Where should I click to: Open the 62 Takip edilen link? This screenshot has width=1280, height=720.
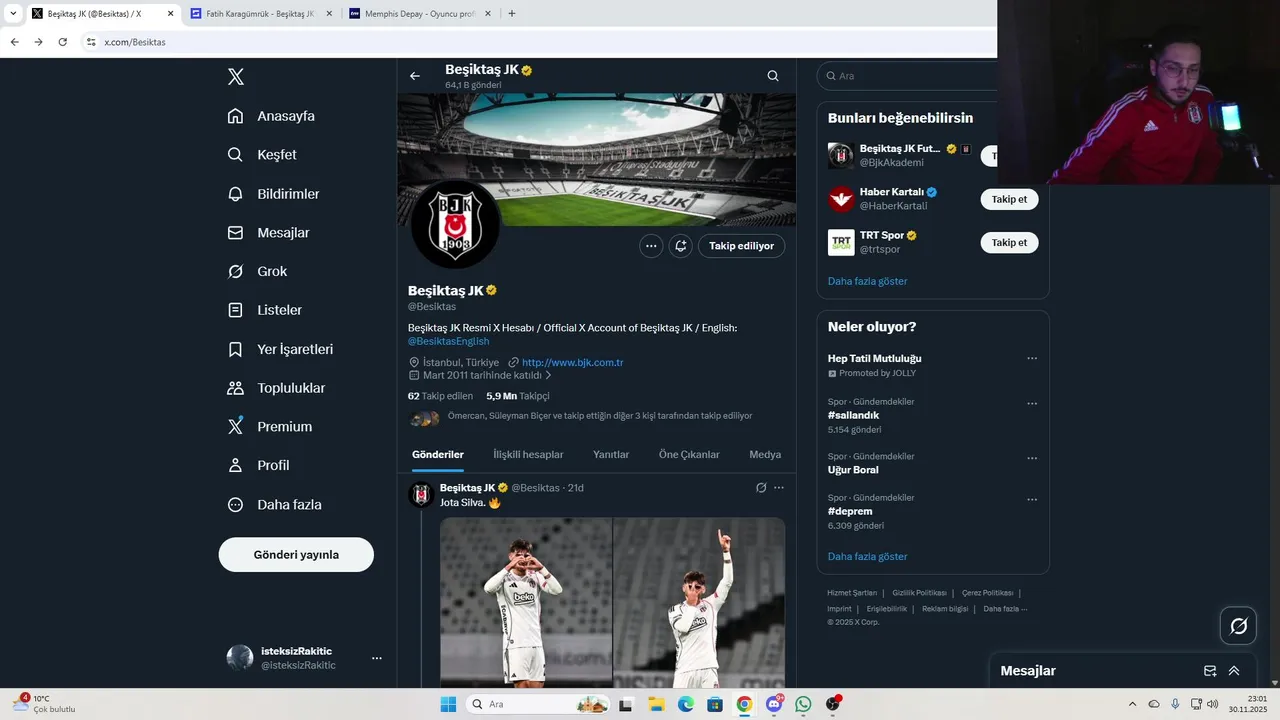point(440,396)
